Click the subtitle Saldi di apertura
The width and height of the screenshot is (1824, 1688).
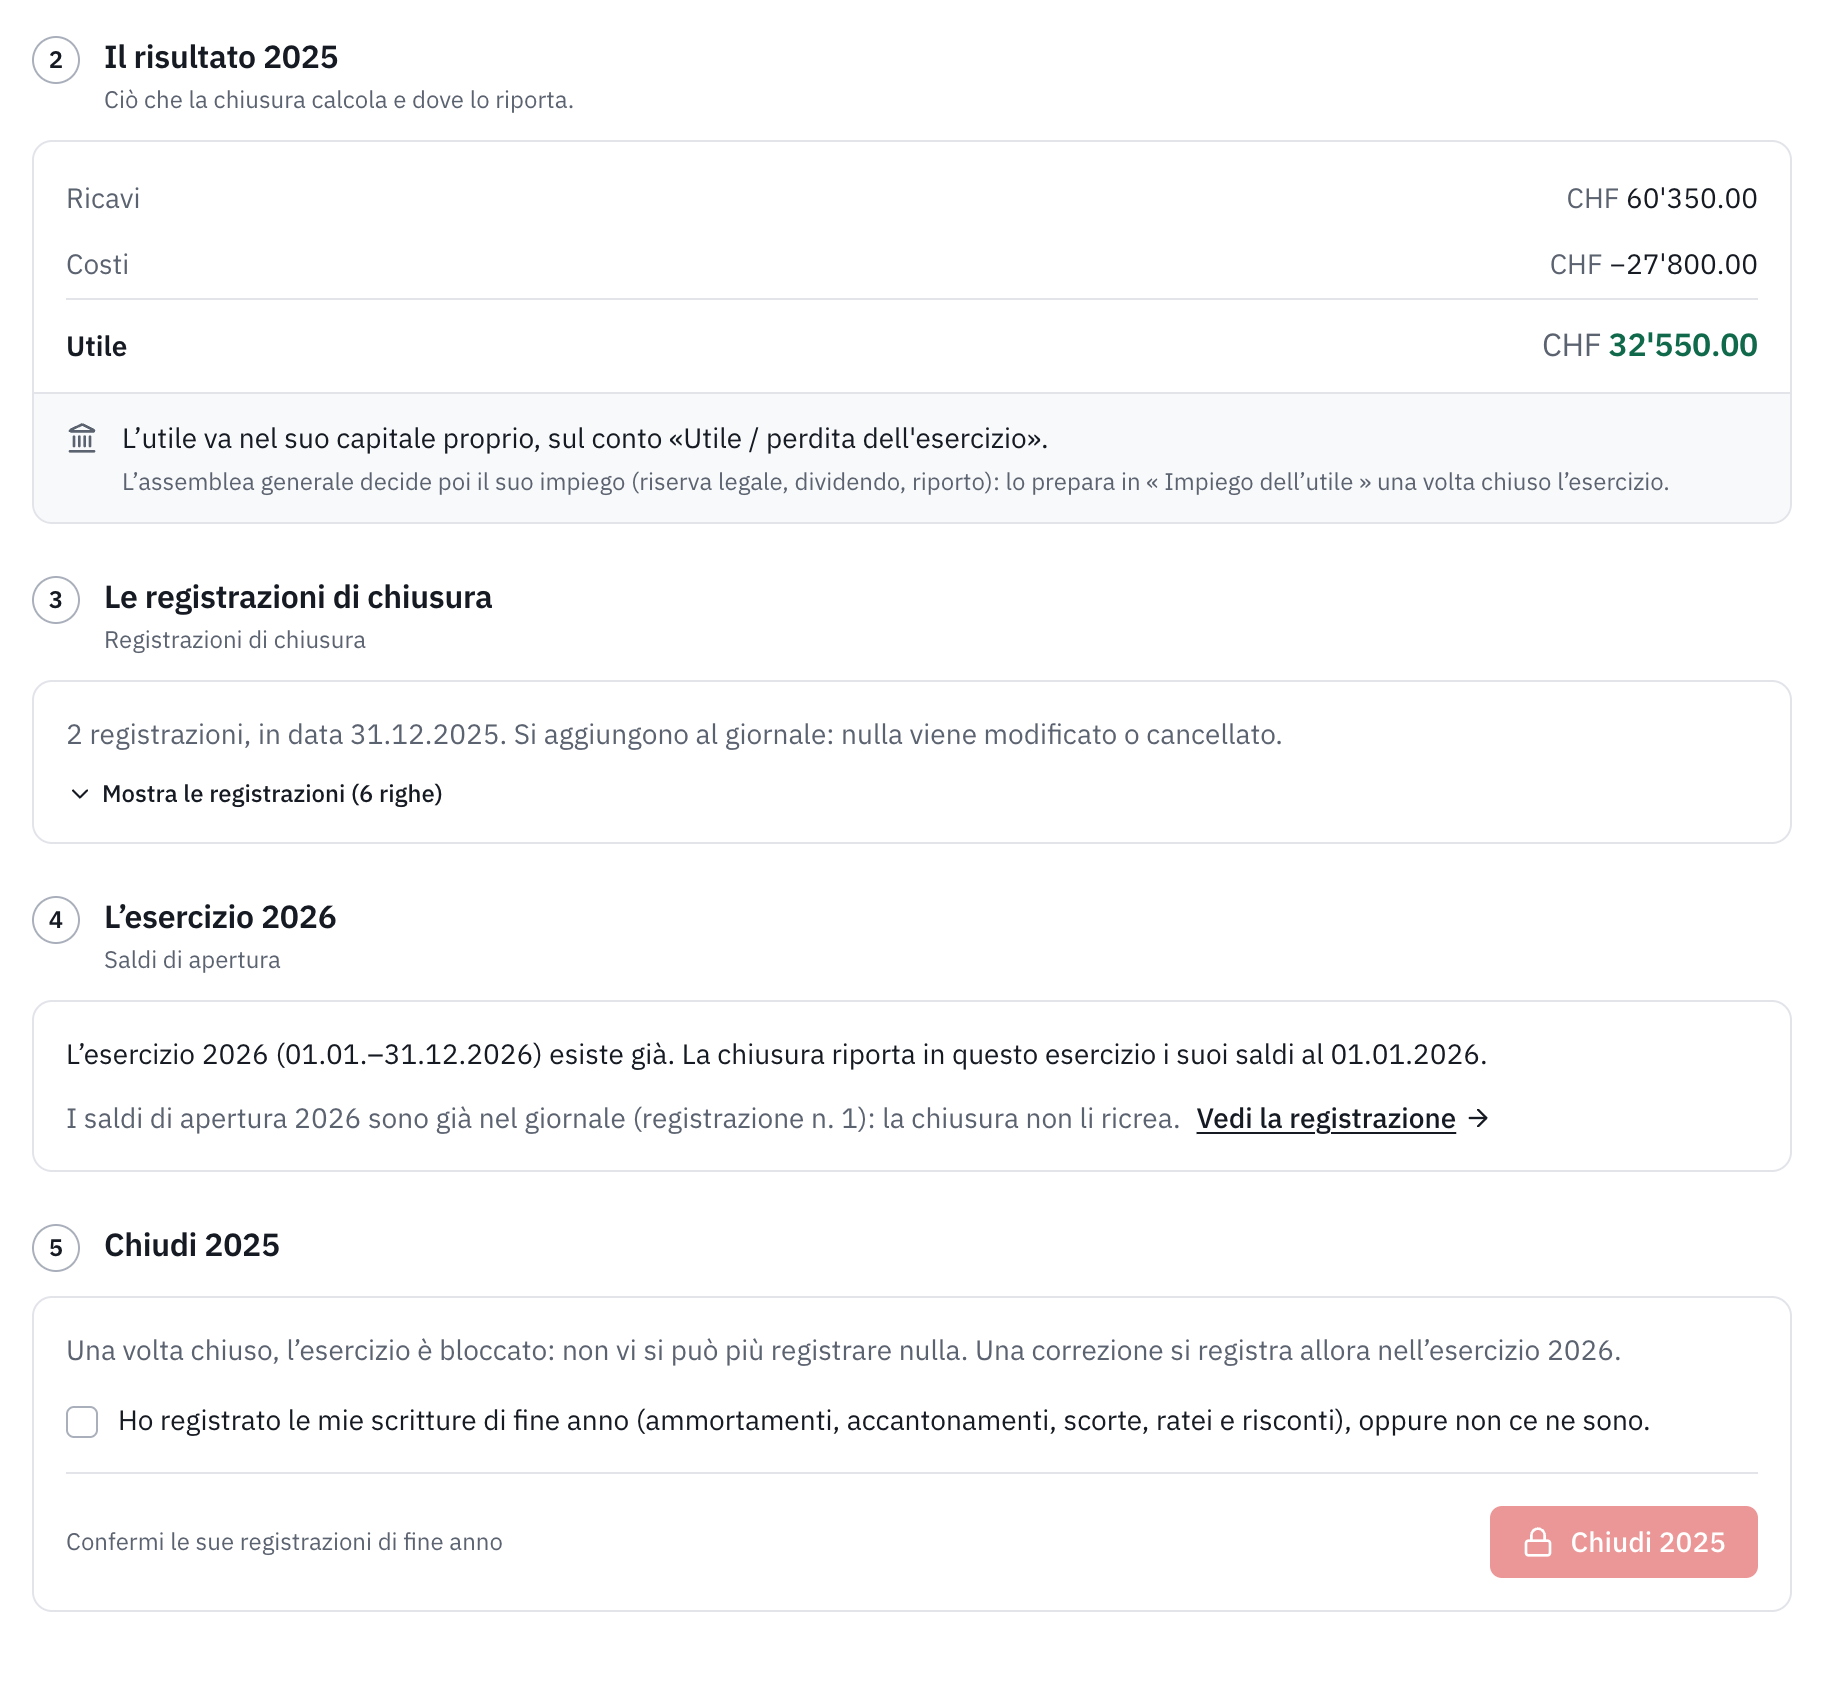click(192, 960)
